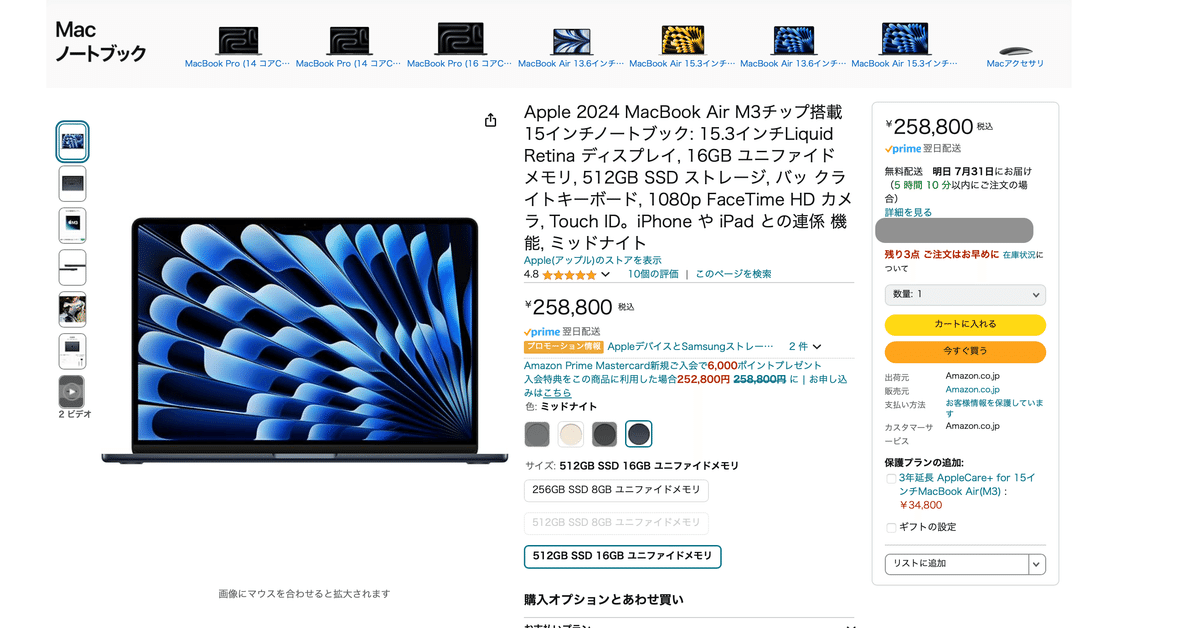
Task: Select the first product thumbnail image
Action: pyautogui.click(x=72, y=142)
